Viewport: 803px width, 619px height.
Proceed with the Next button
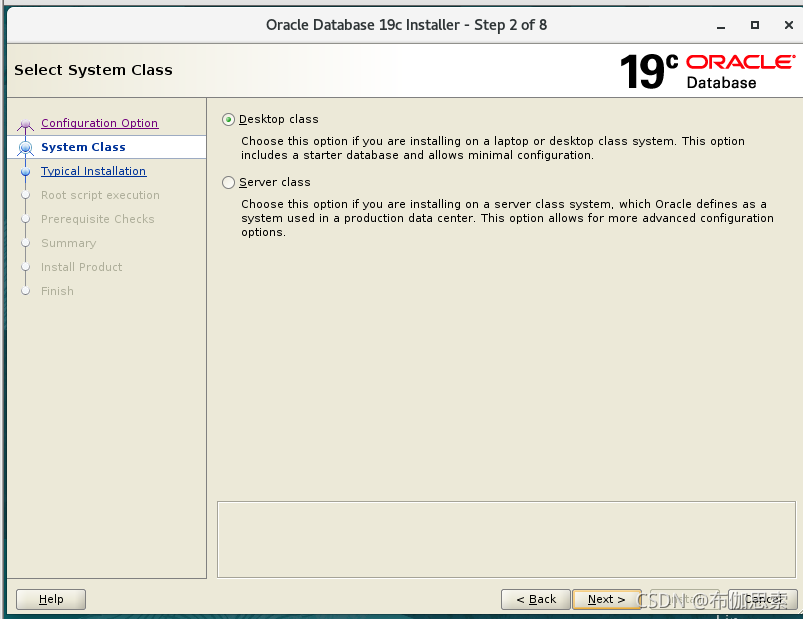coord(606,599)
